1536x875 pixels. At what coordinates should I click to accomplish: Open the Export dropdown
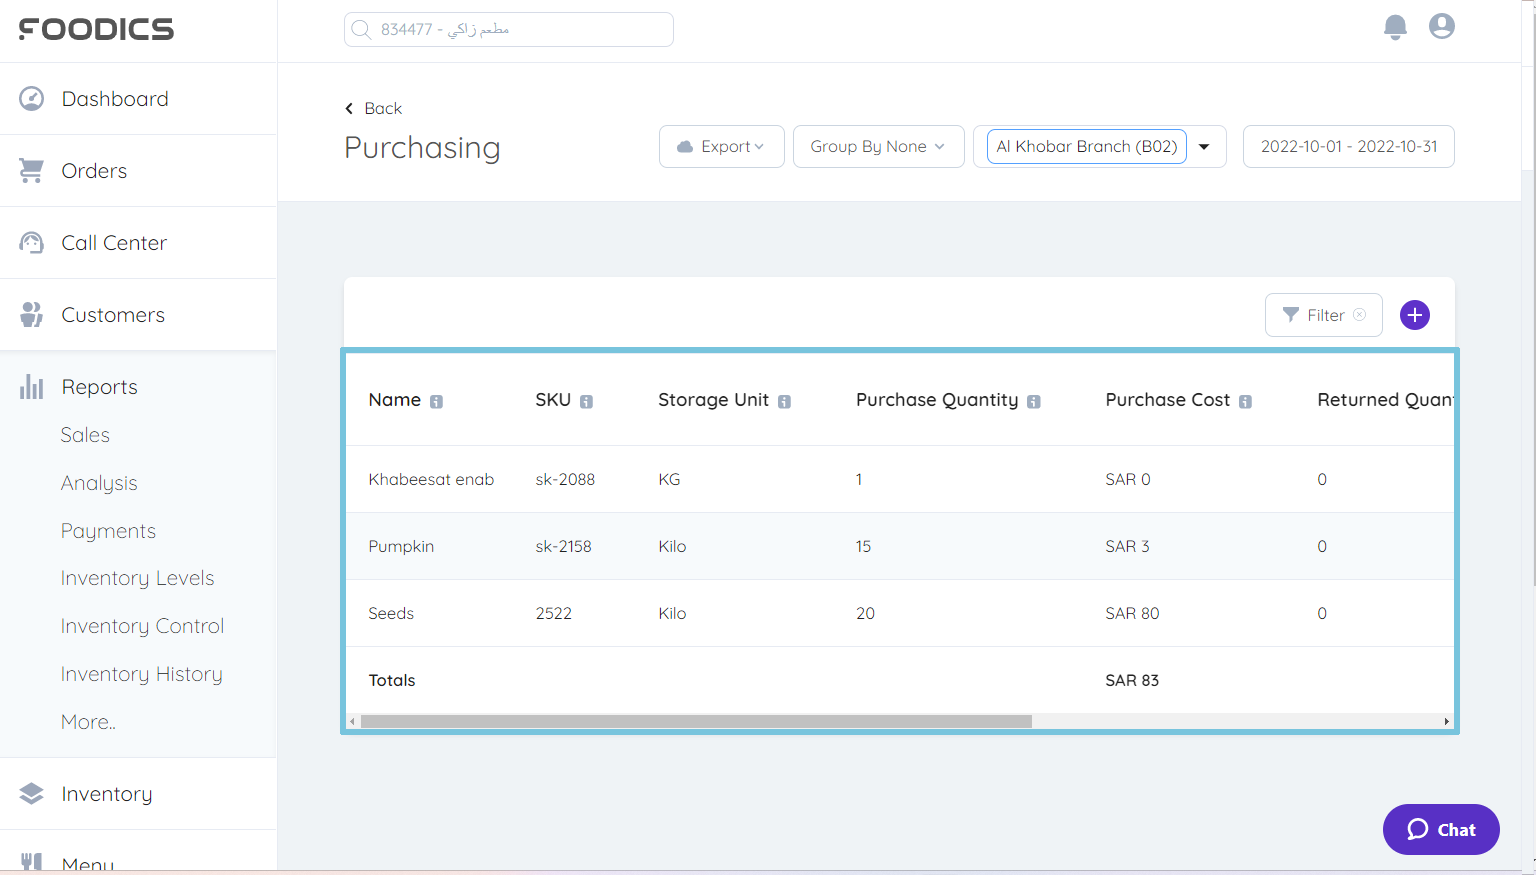[x=721, y=146]
